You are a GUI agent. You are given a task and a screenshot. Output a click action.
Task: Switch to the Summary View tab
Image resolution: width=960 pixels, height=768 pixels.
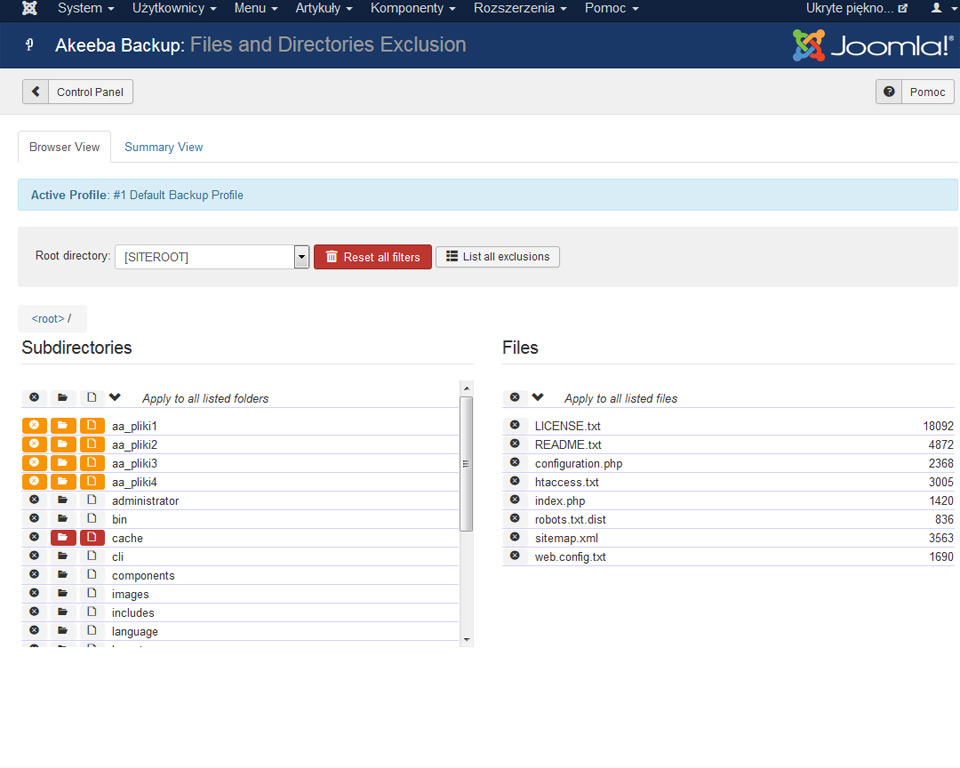pos(163,147)
